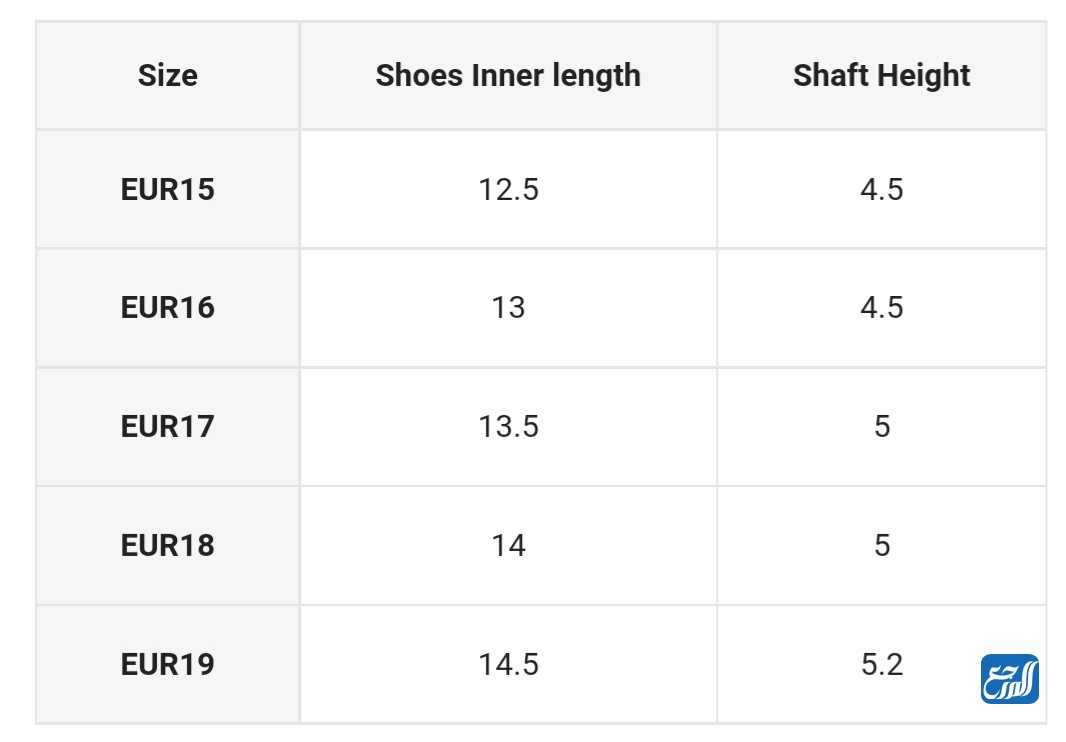Screen dimensions: 1066x742
Task: Select the 14.5 inner length value
Action: [x=508, y=664]
